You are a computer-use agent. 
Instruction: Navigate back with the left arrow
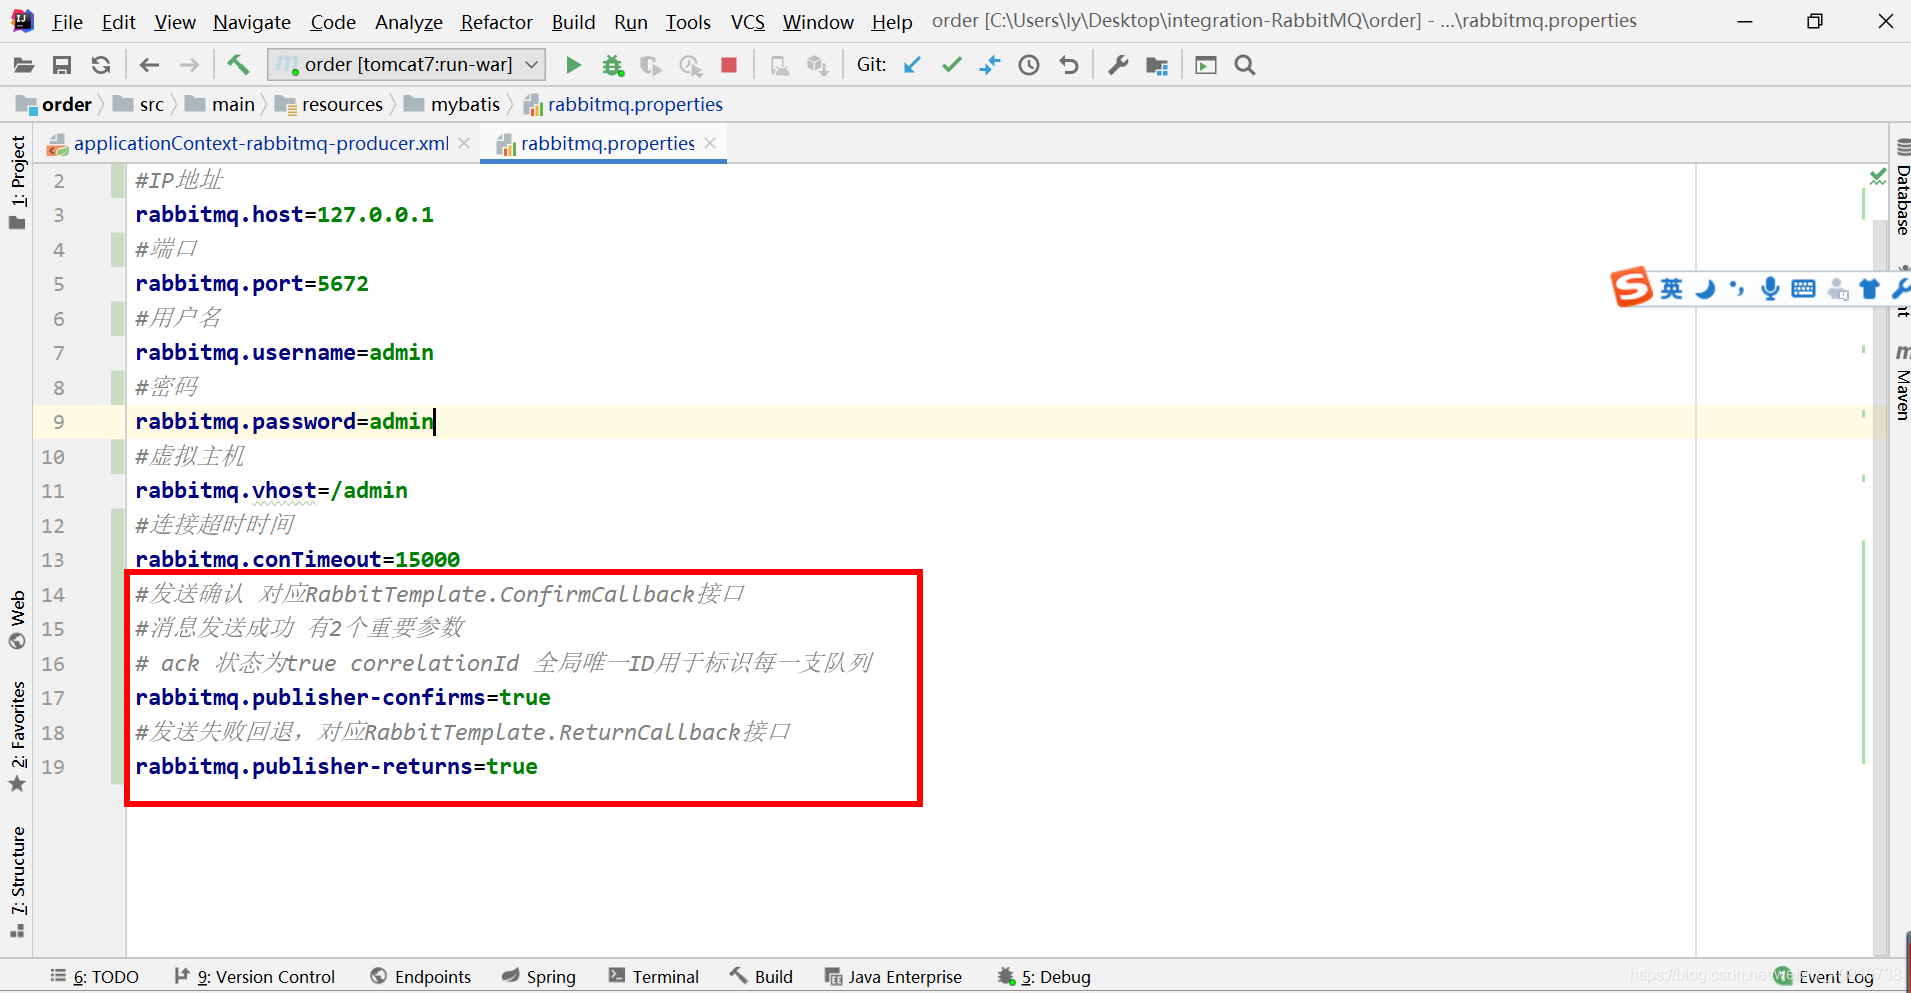click(149, 65)
